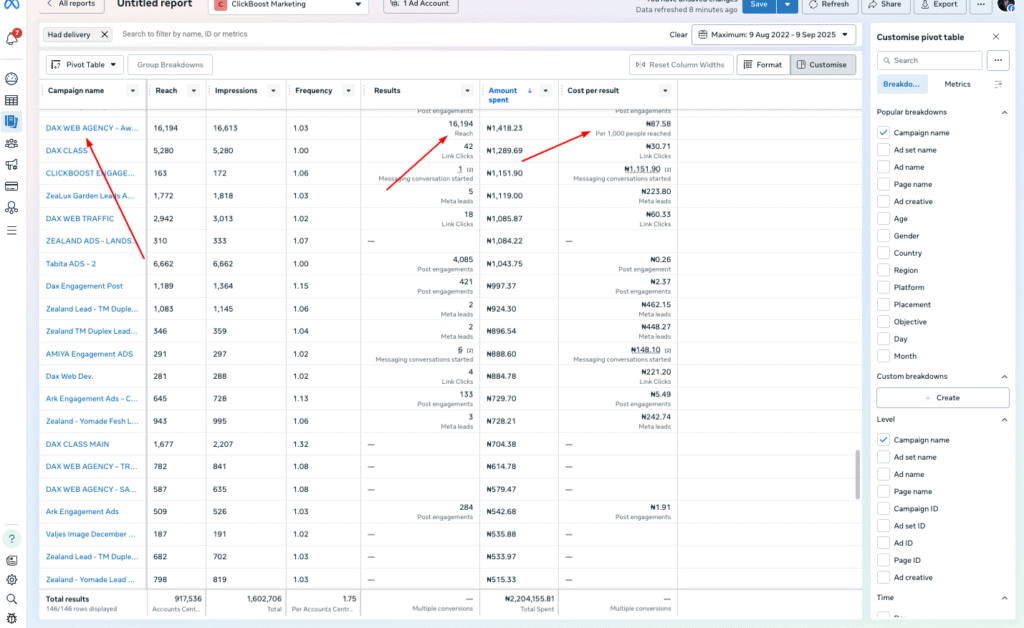The height and width of the screenshot is (628, 1024).
Task: Open Settings gear in left sidebar
Action: coord(12,579)
